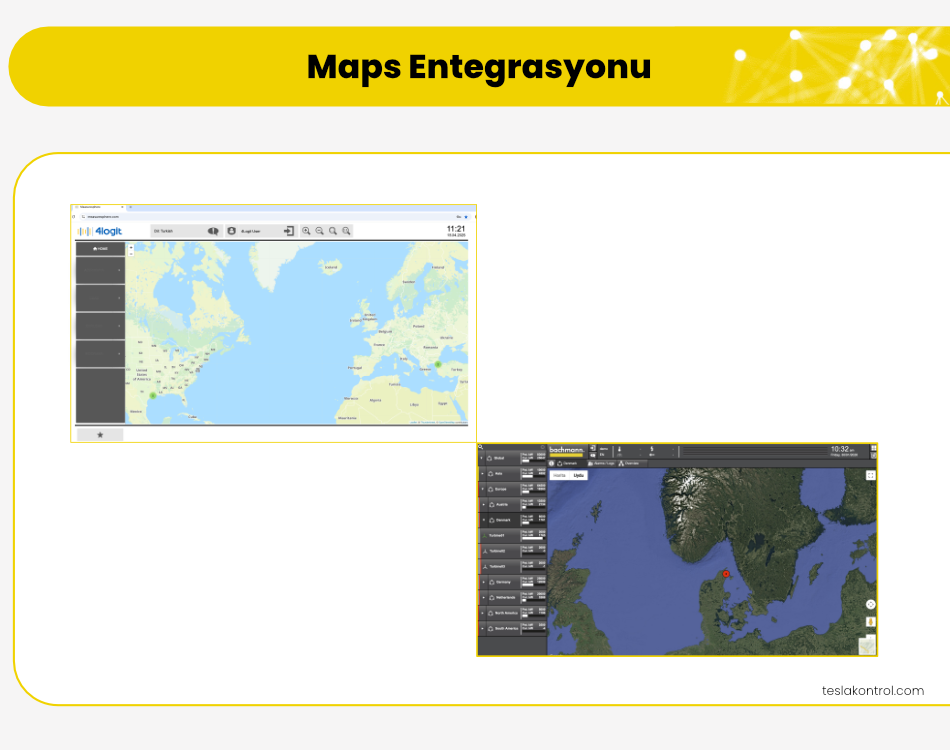Click the 4logit zoom-in magnifier icon

[306, 231]
